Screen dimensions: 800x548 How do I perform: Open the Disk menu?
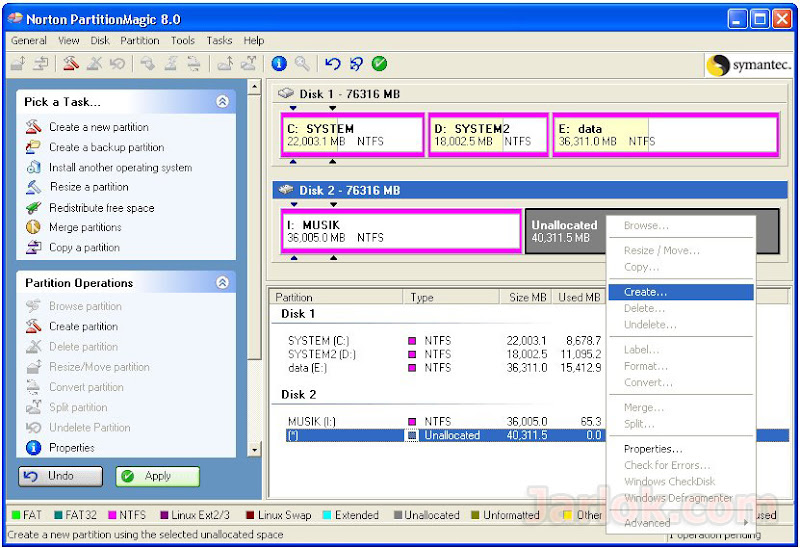point(100,40)
